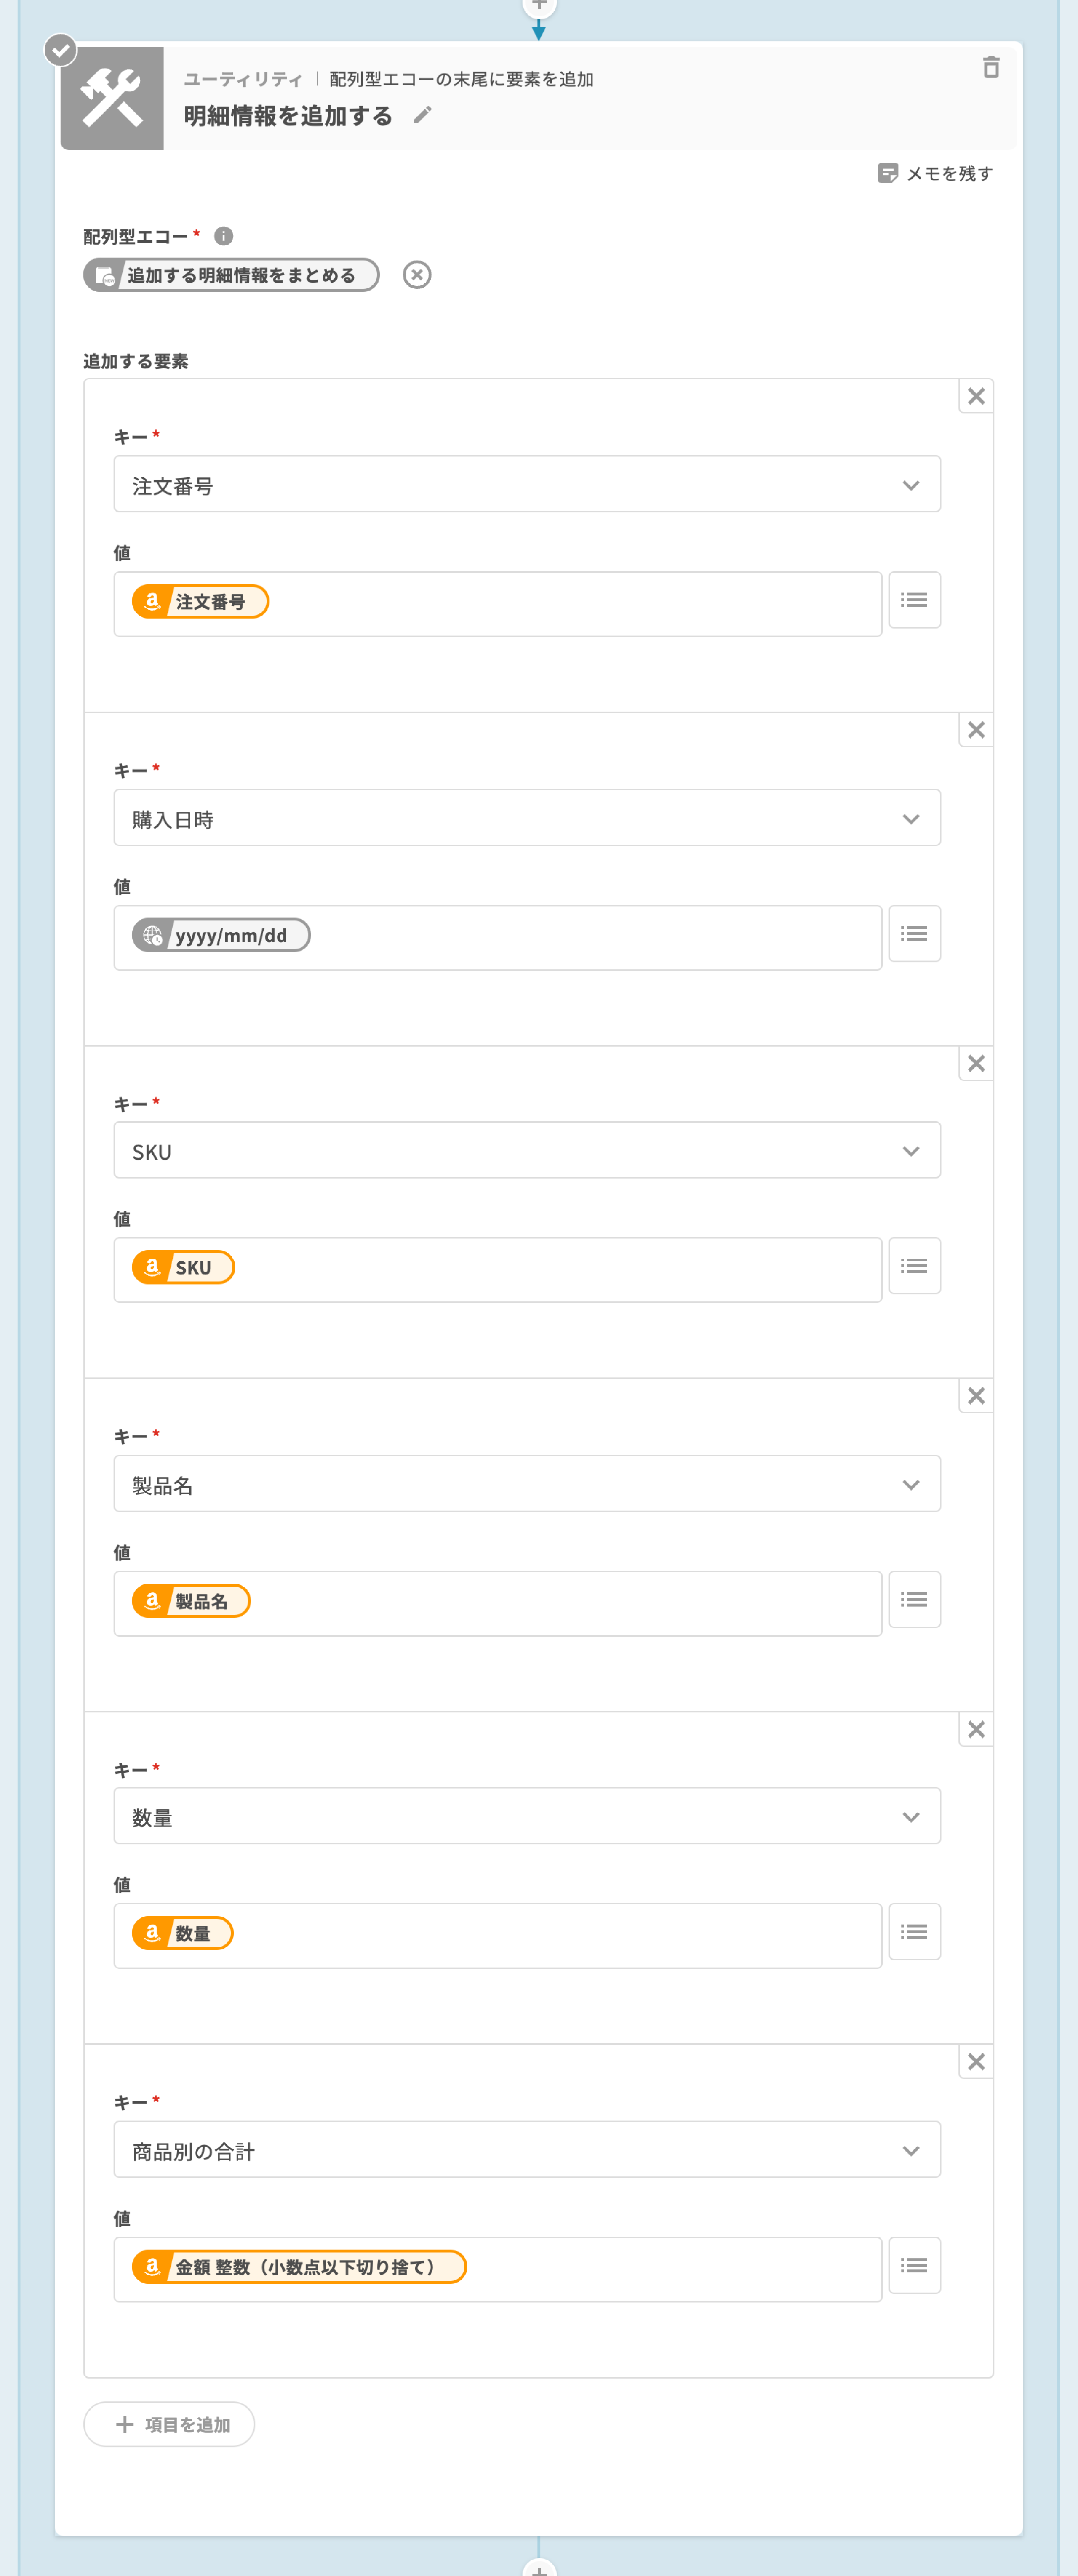
Task: Remove the 商品別の合計 element block
Action: point(976,2061)
